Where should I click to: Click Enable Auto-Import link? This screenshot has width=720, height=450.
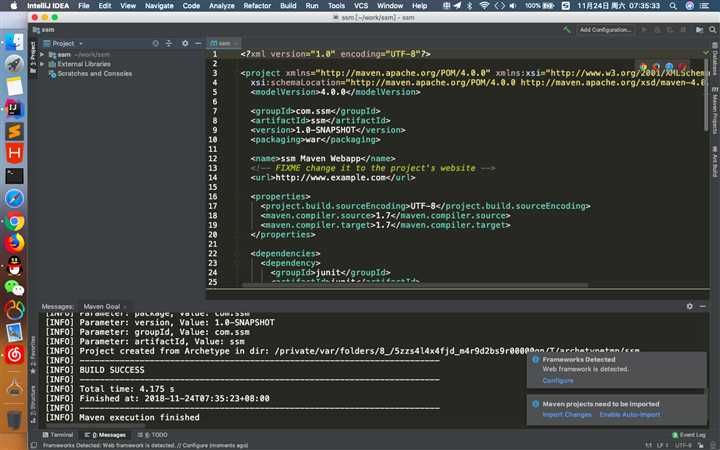[x=630, y=415]
